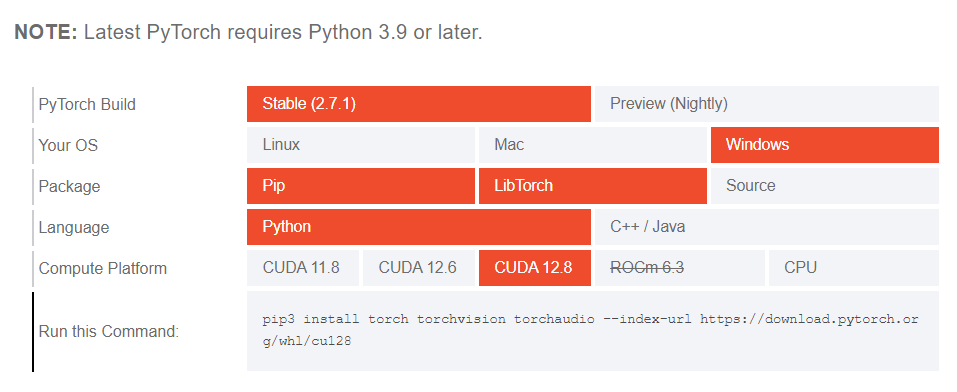Select the CUDA 11.8 compute platform
957x392 pixels.
303,267
